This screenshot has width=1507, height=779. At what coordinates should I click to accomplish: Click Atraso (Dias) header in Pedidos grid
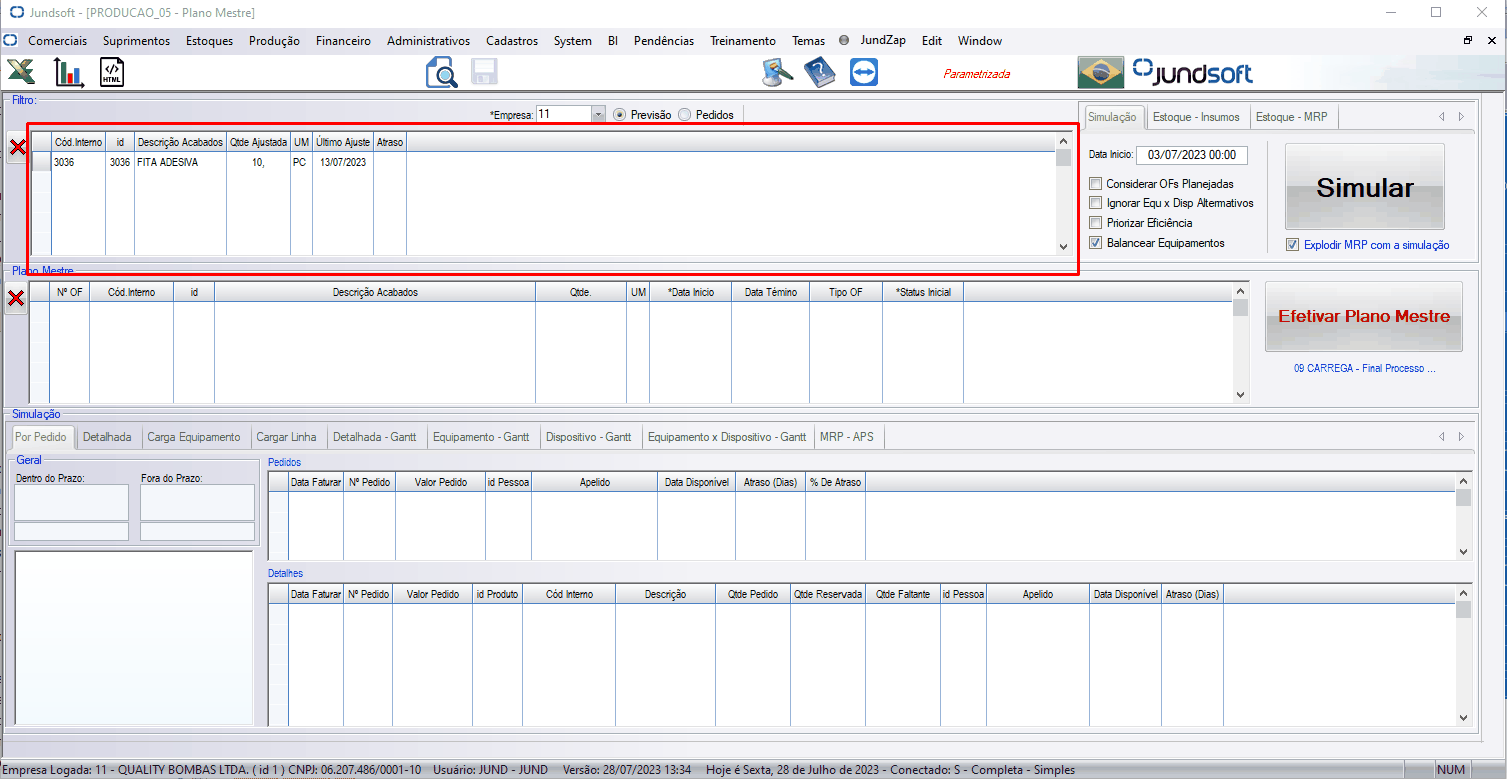click(770, 482)
